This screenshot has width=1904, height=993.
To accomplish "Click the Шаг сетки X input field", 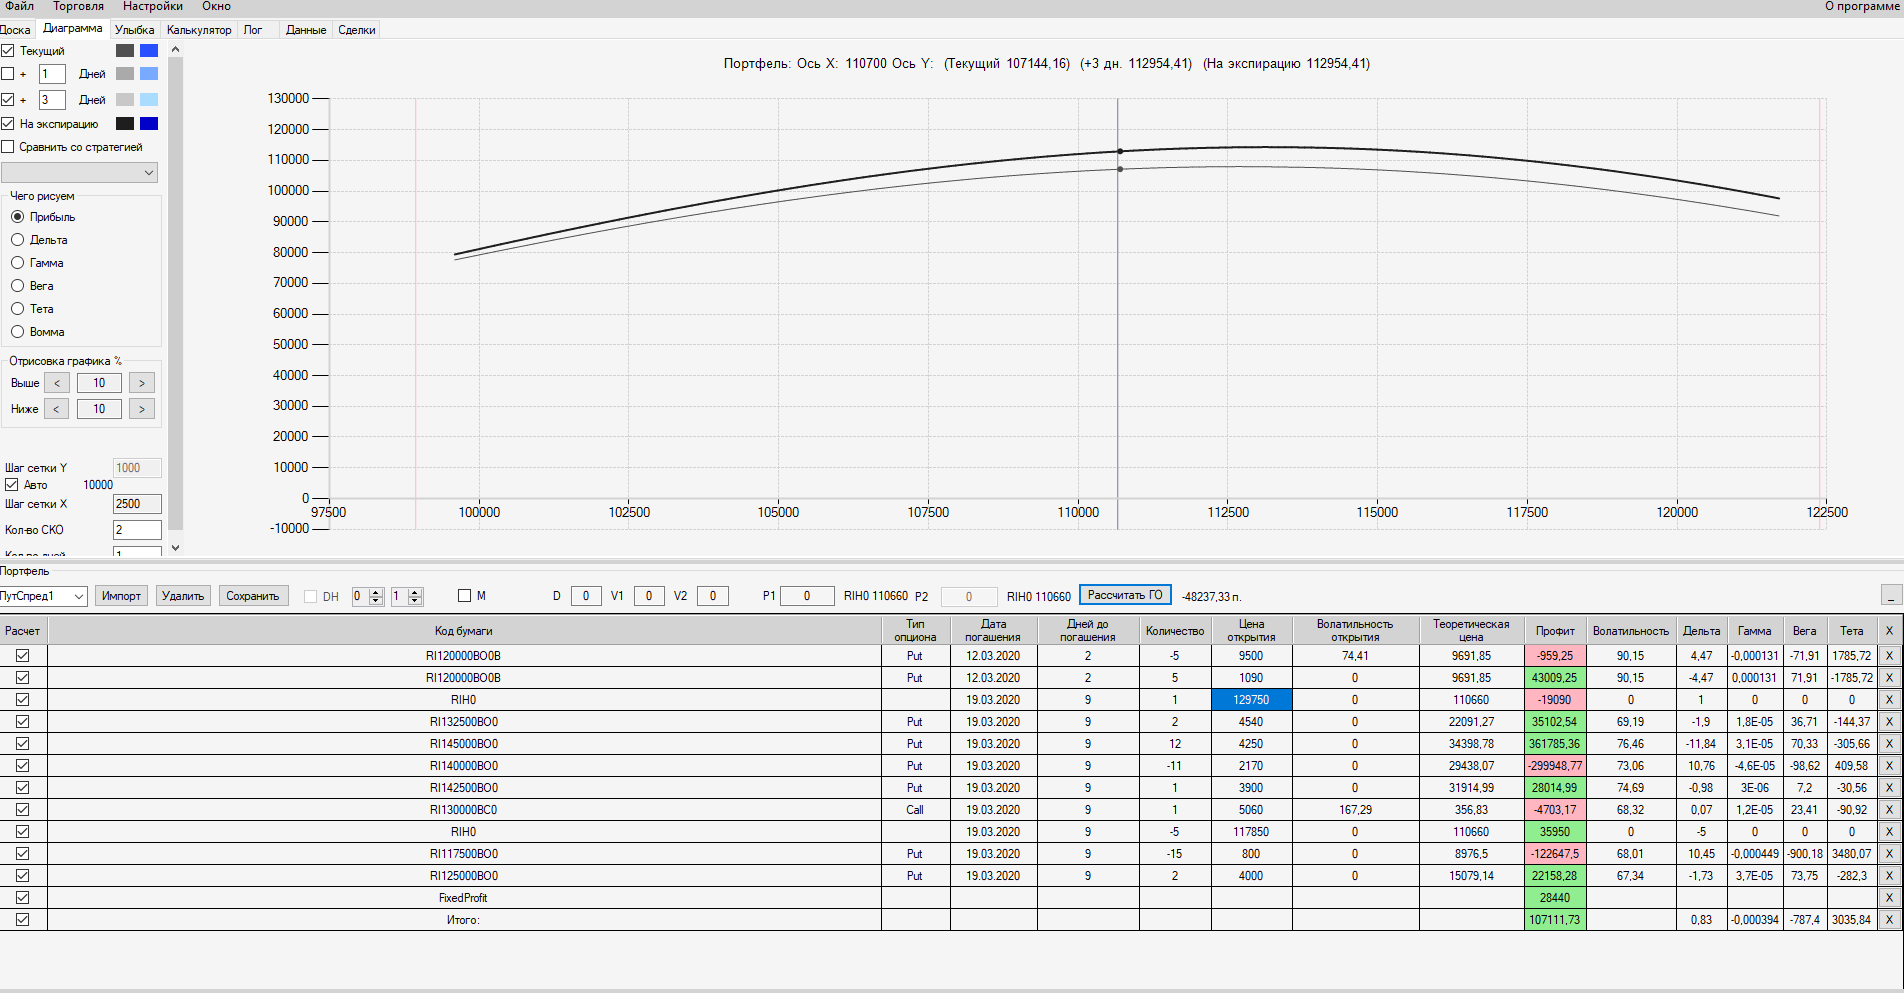I will (137, 504).
